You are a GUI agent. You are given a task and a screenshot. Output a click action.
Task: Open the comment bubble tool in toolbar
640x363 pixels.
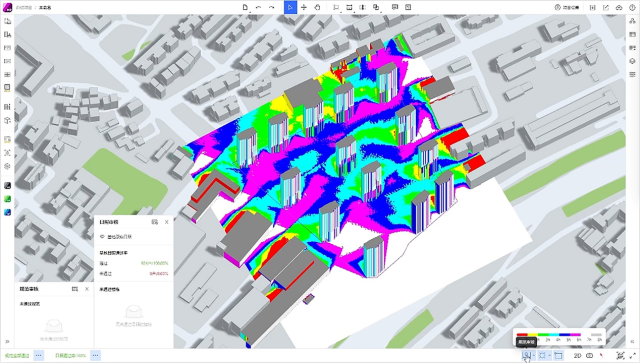click(x=395, y=7)
